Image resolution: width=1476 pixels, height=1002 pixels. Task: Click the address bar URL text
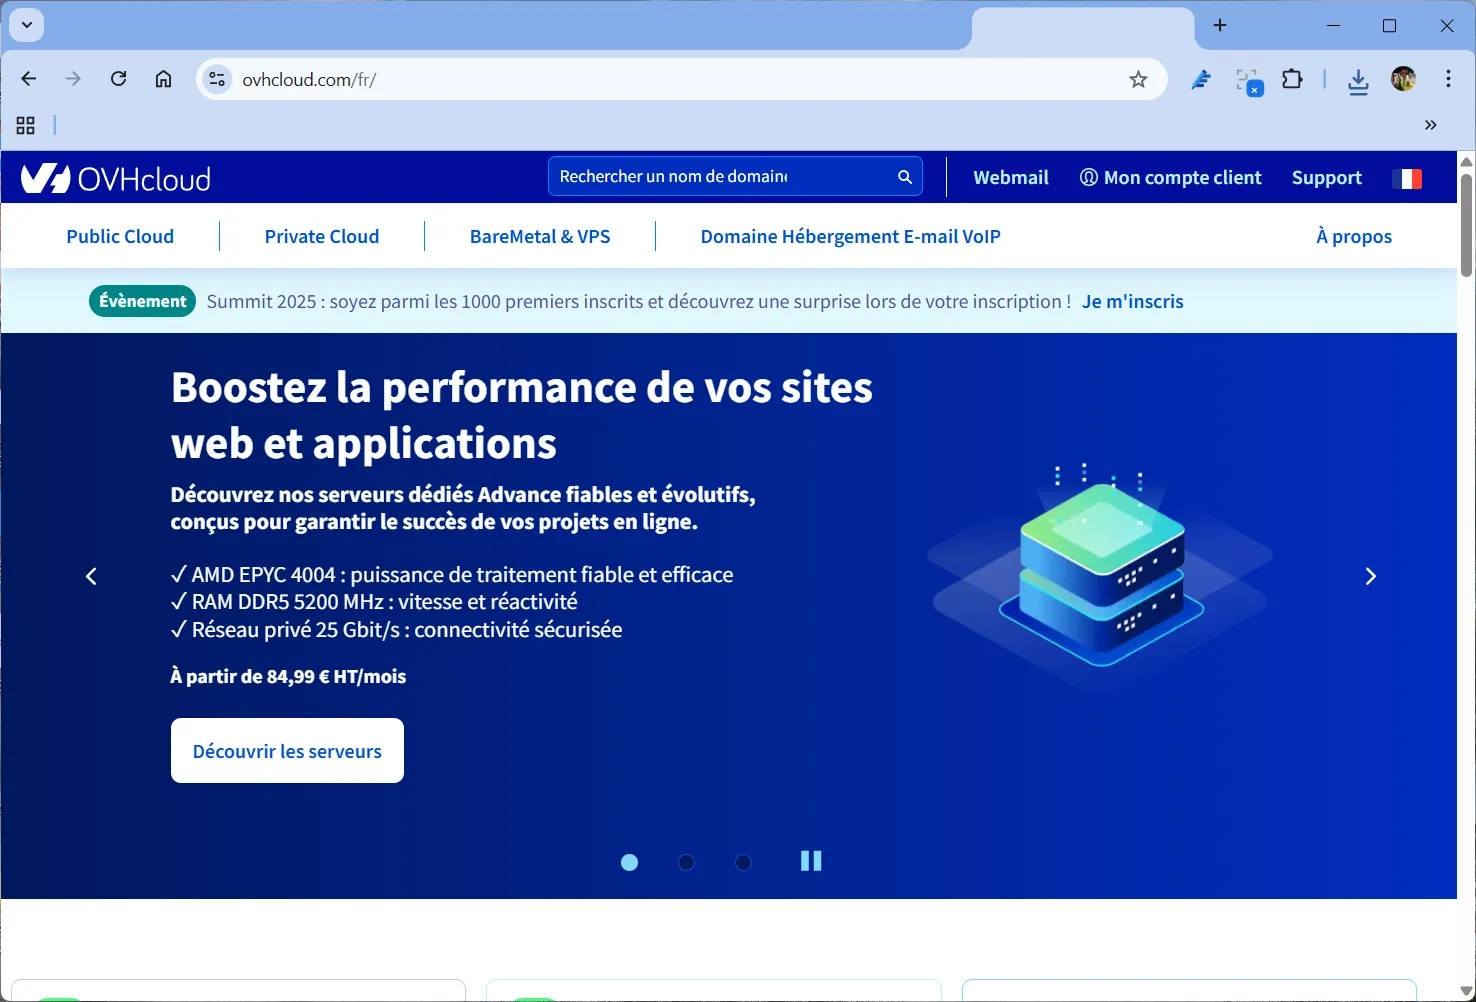[x=309, y=79]
